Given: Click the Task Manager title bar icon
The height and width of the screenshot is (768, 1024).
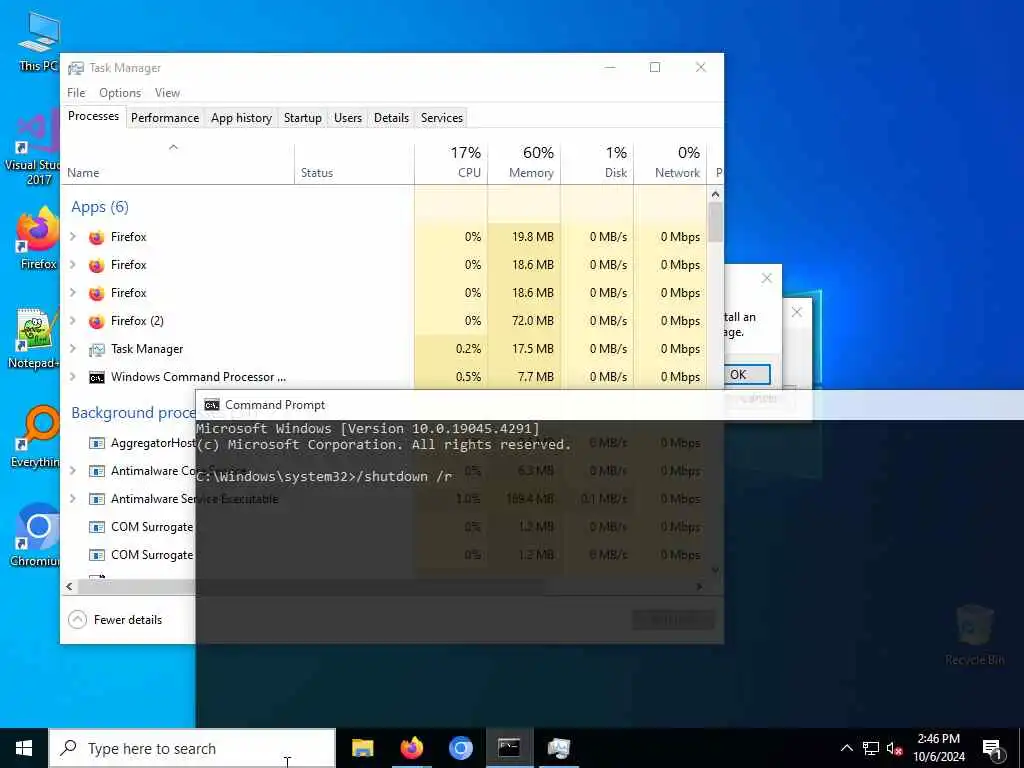Looking at the screenshot, I should 76,68.
